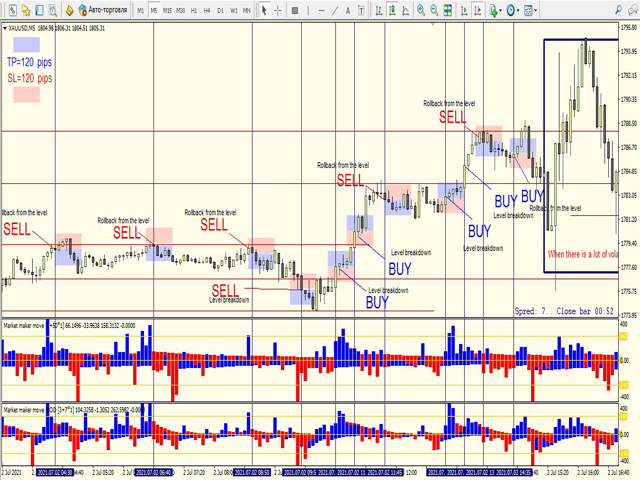
Task: Expand the XAUUSD,M5 chart menu triangle
Action: [x=5, y=28]
